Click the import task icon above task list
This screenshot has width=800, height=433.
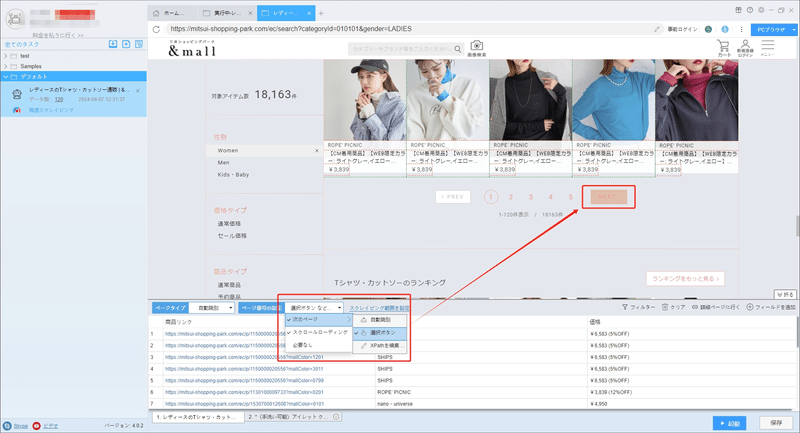tap(113, 44)
